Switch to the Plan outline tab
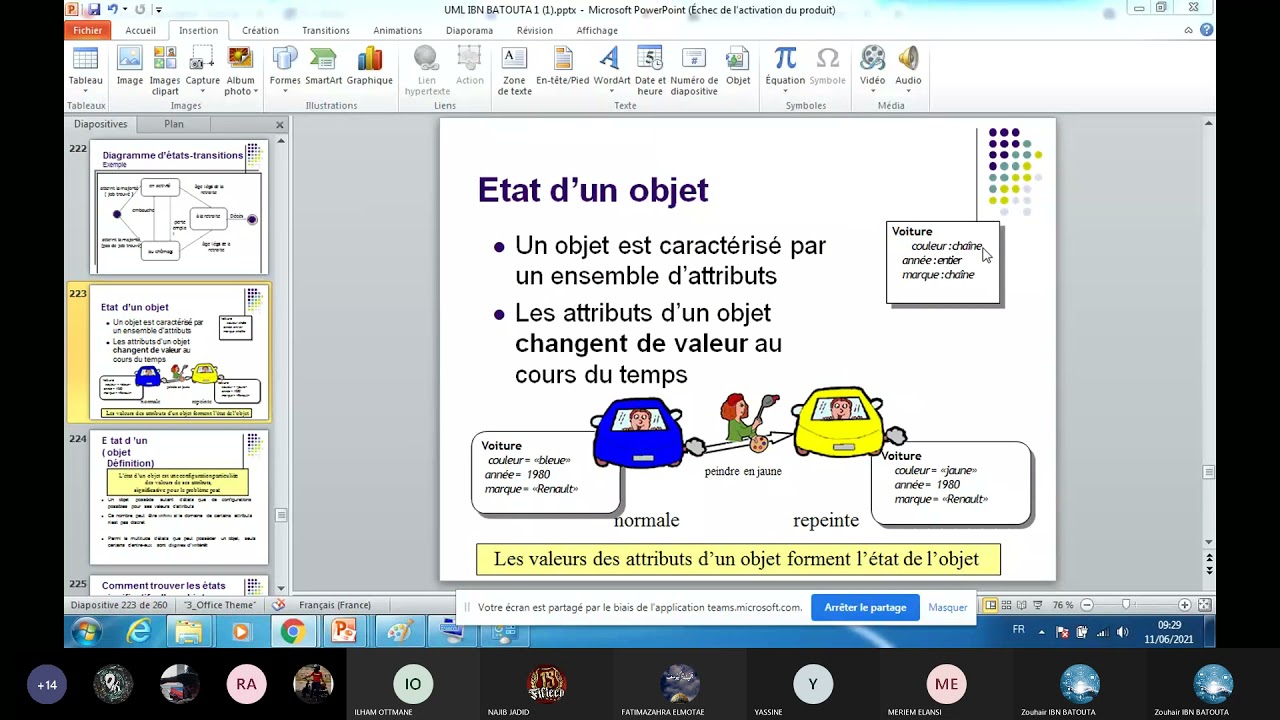This screenshot has width=1280, height=720. [174, 124]
